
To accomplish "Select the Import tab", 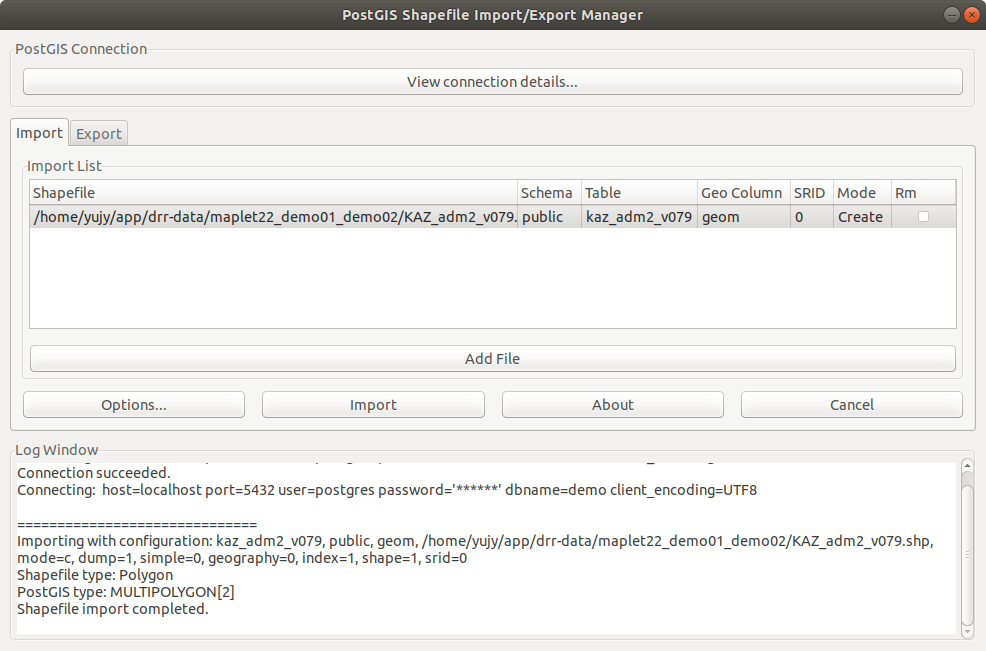I will click(40, 133).
